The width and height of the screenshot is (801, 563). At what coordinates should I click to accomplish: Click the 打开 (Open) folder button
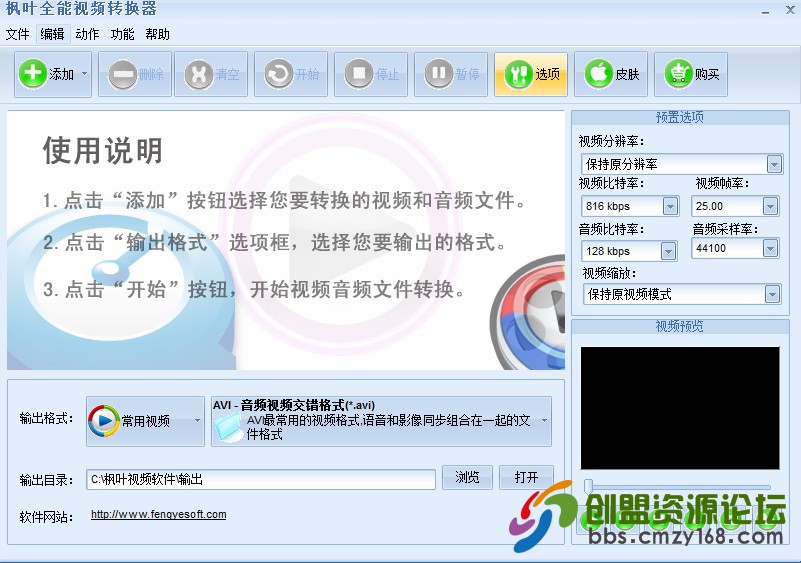pos(526,477)
